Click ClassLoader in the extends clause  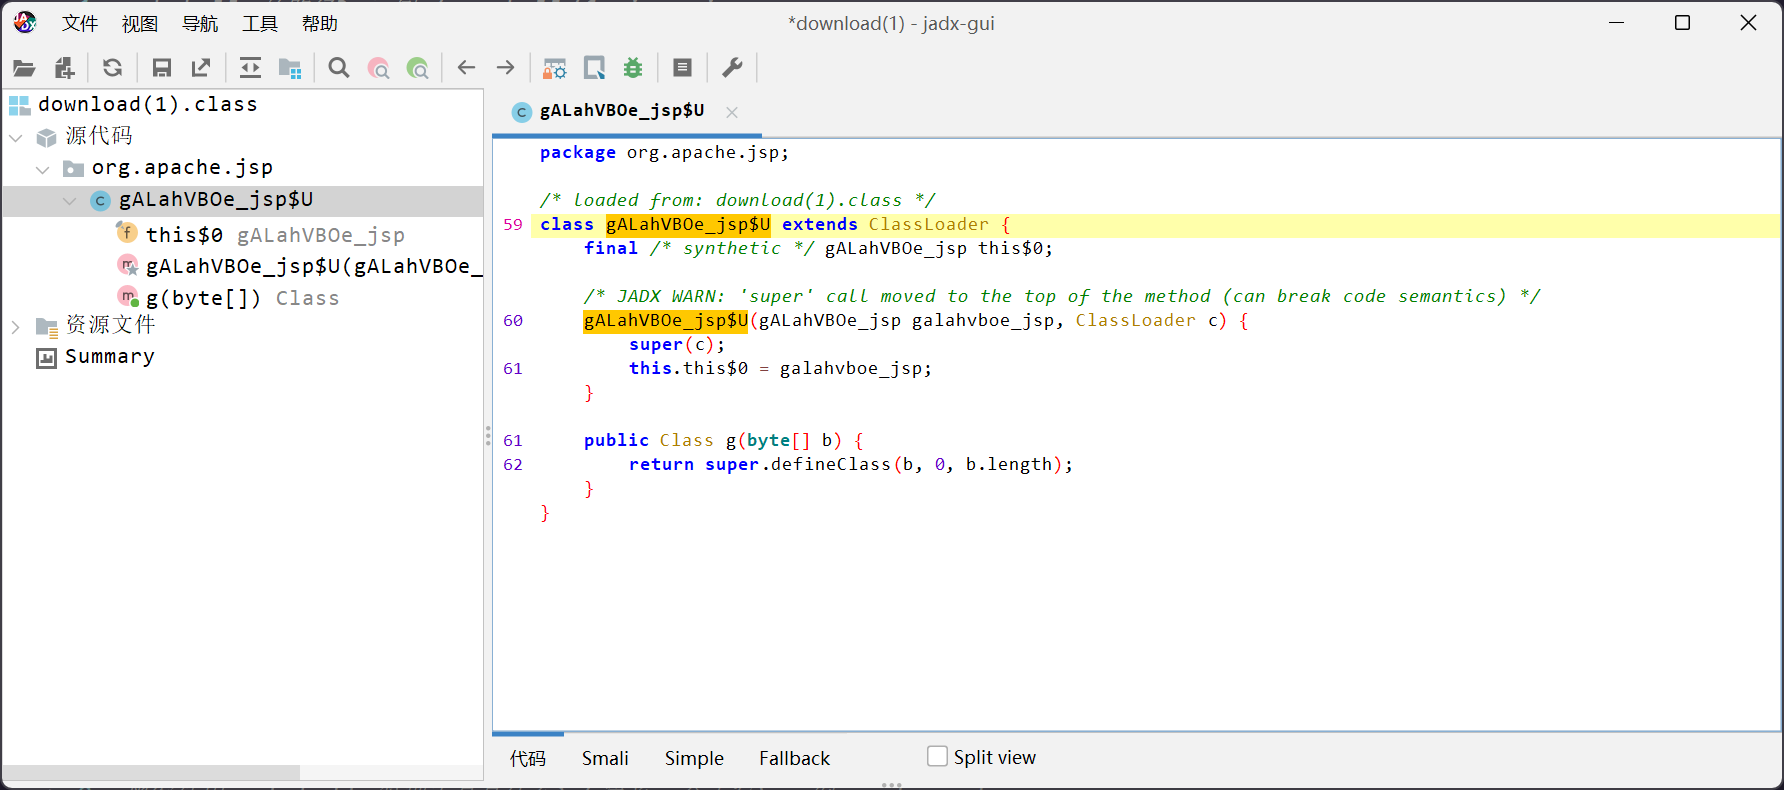tap(928, 225)
